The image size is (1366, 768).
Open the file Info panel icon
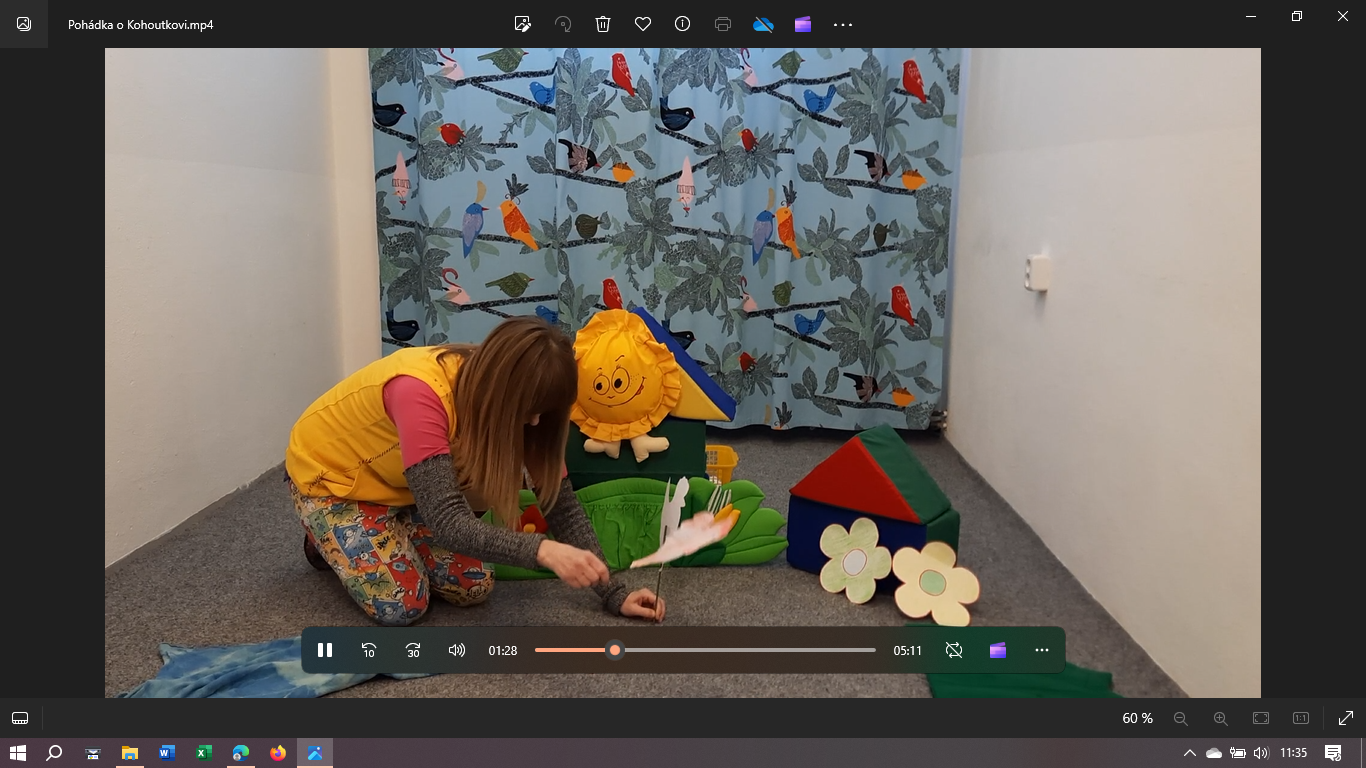pyautogui.click(x=683, y=24)
